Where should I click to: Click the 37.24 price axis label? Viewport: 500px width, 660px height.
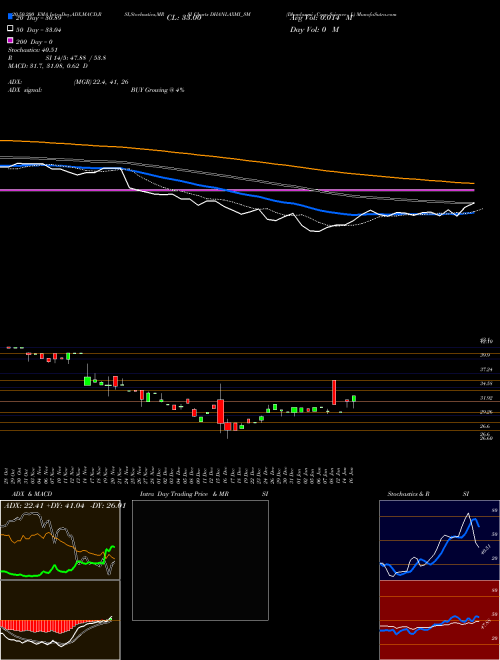(486, 369)
